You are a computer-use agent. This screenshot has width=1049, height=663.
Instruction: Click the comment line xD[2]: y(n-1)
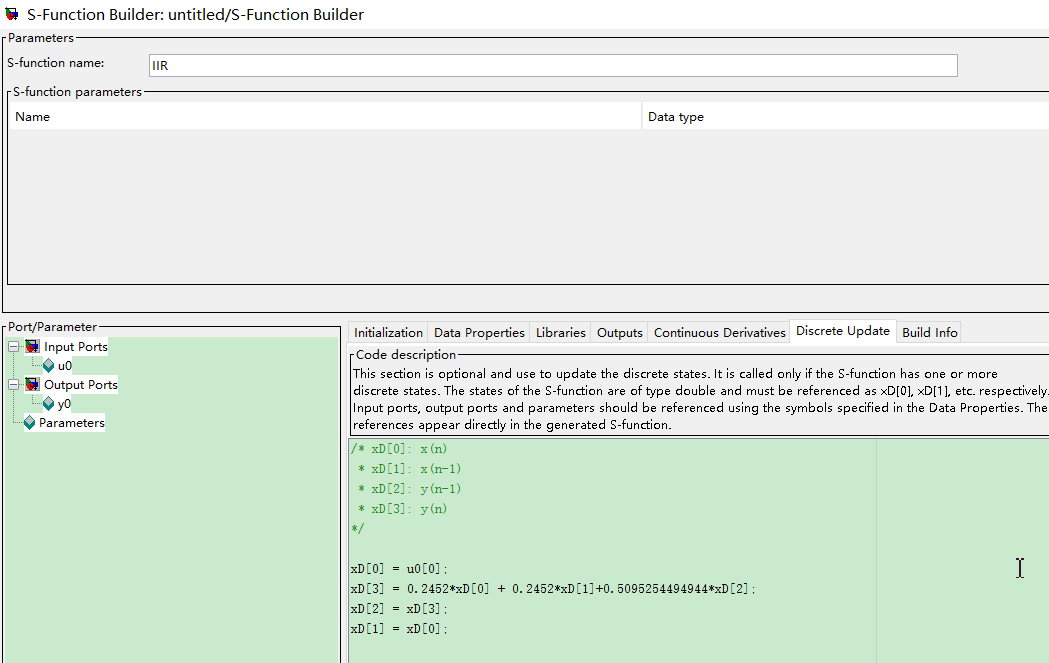coord(409,489)
